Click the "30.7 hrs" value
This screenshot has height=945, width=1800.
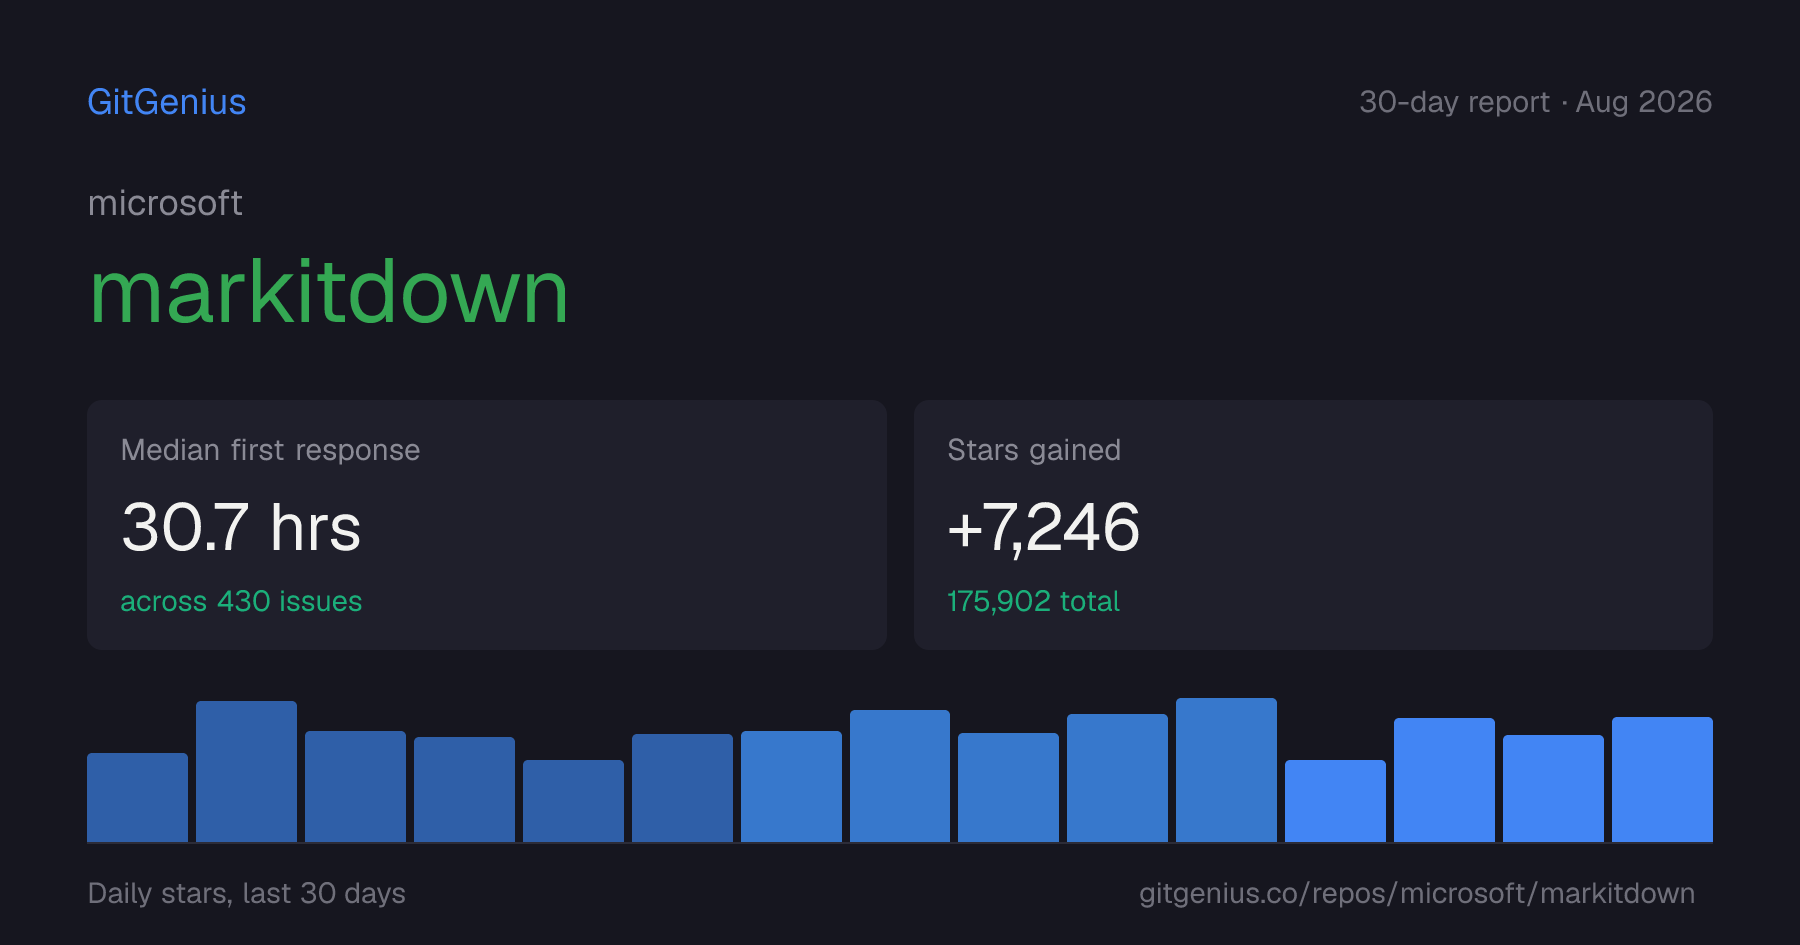[x=241, y=527]
